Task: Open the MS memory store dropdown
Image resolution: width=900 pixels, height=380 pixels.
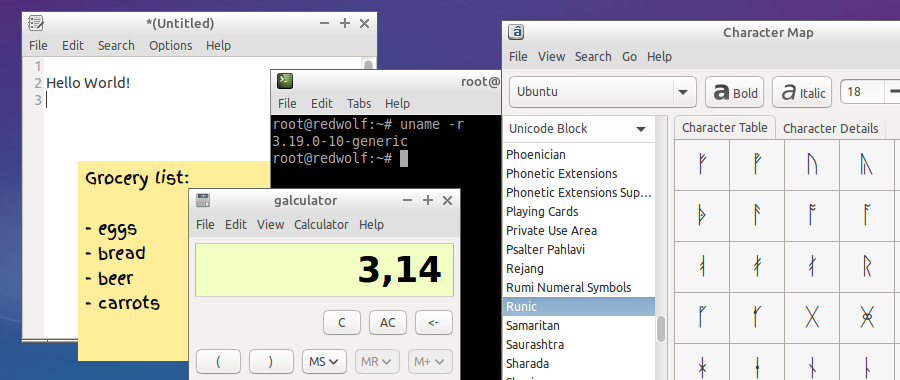Action: click(x=324, y=362)
